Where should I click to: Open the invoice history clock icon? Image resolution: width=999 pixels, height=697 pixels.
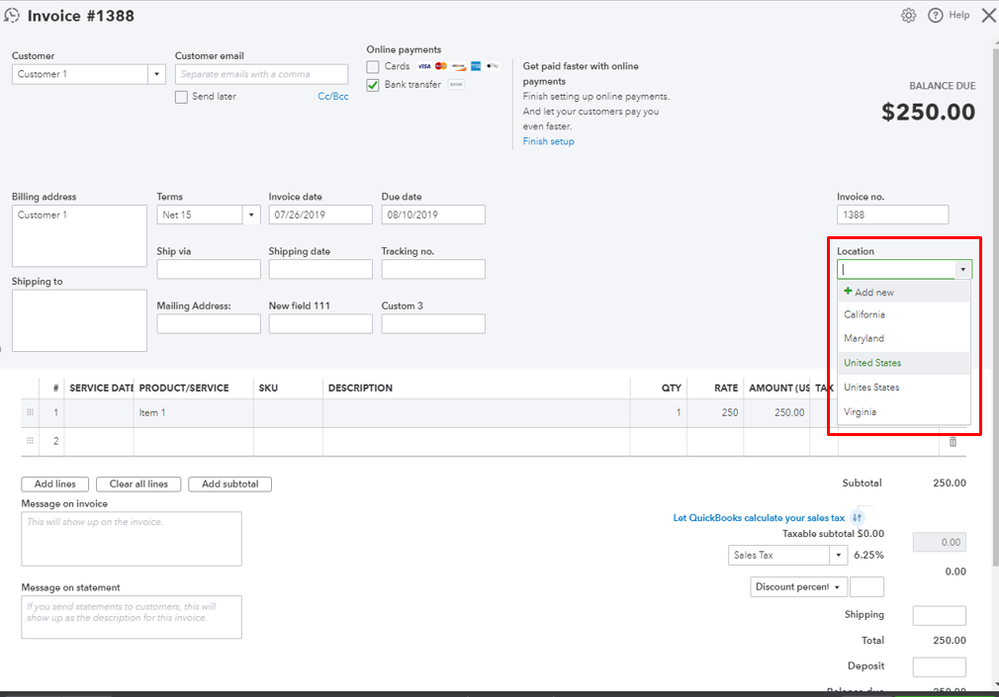coord(11,15)
